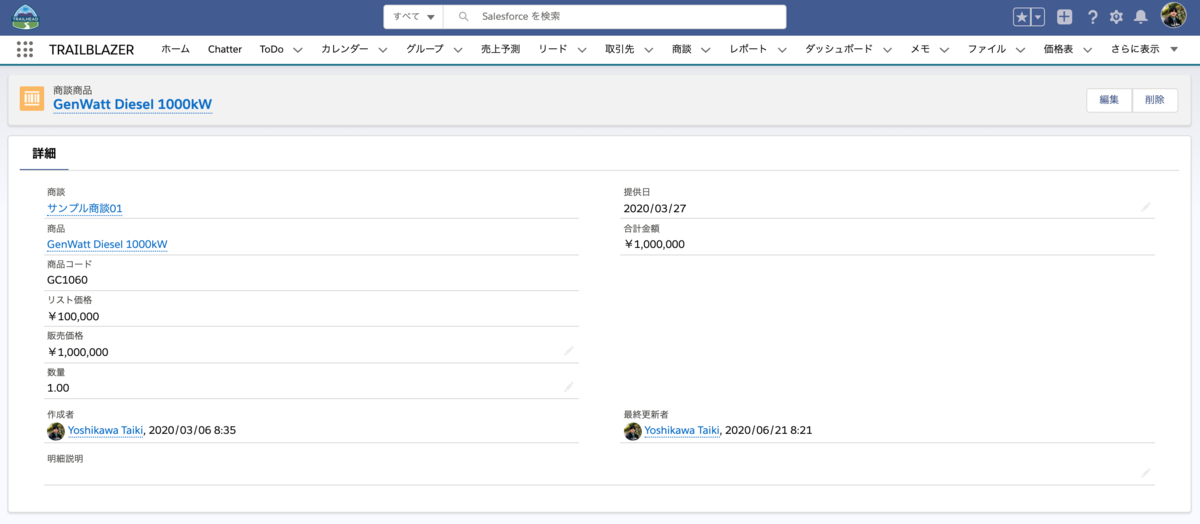
Task: Expand the メモ tab chevron
Action: [944, 49]
